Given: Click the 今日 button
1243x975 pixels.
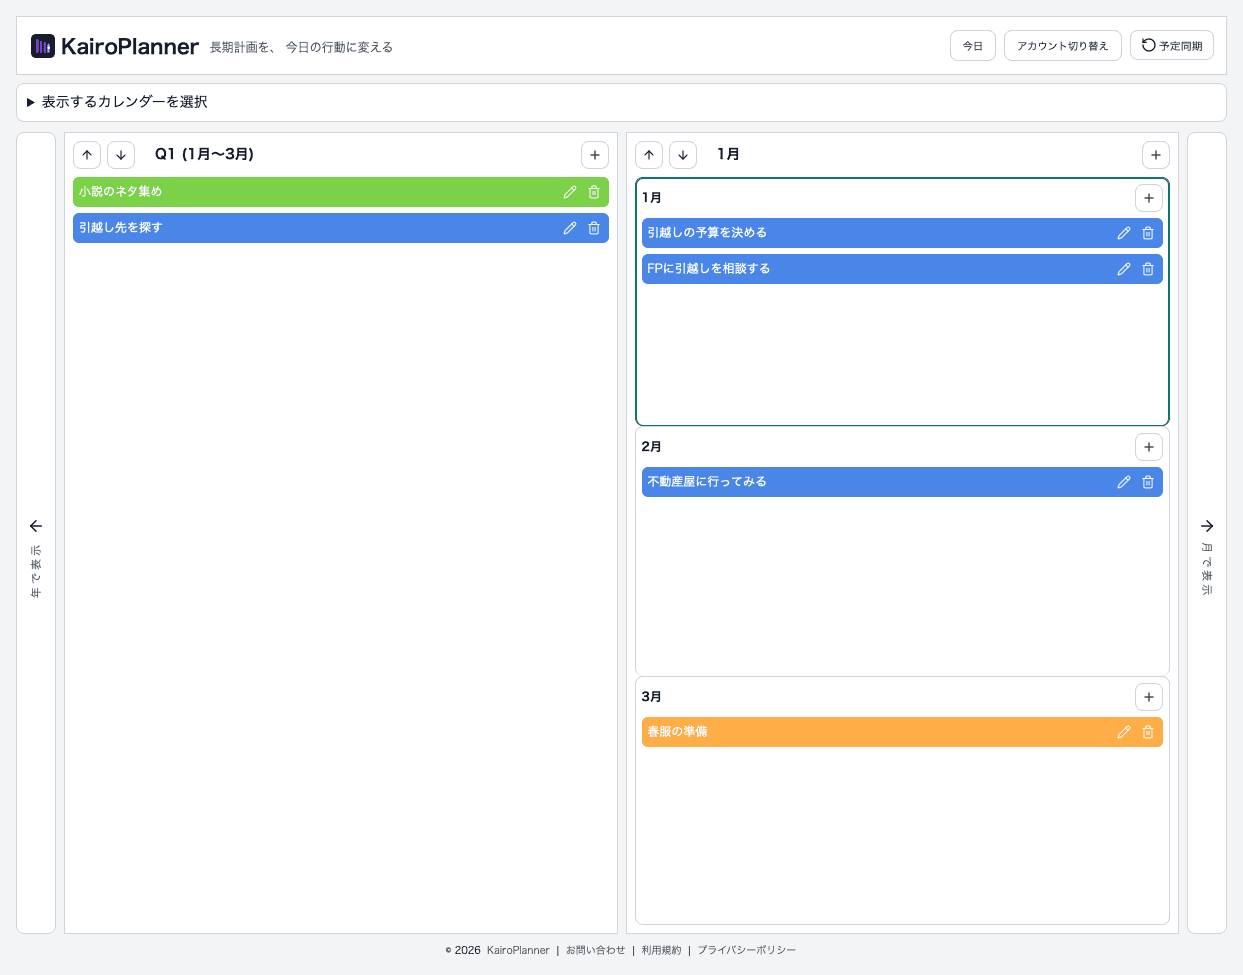Looking at the screenshot, I should pyautogui.click(x=972, y=45).
